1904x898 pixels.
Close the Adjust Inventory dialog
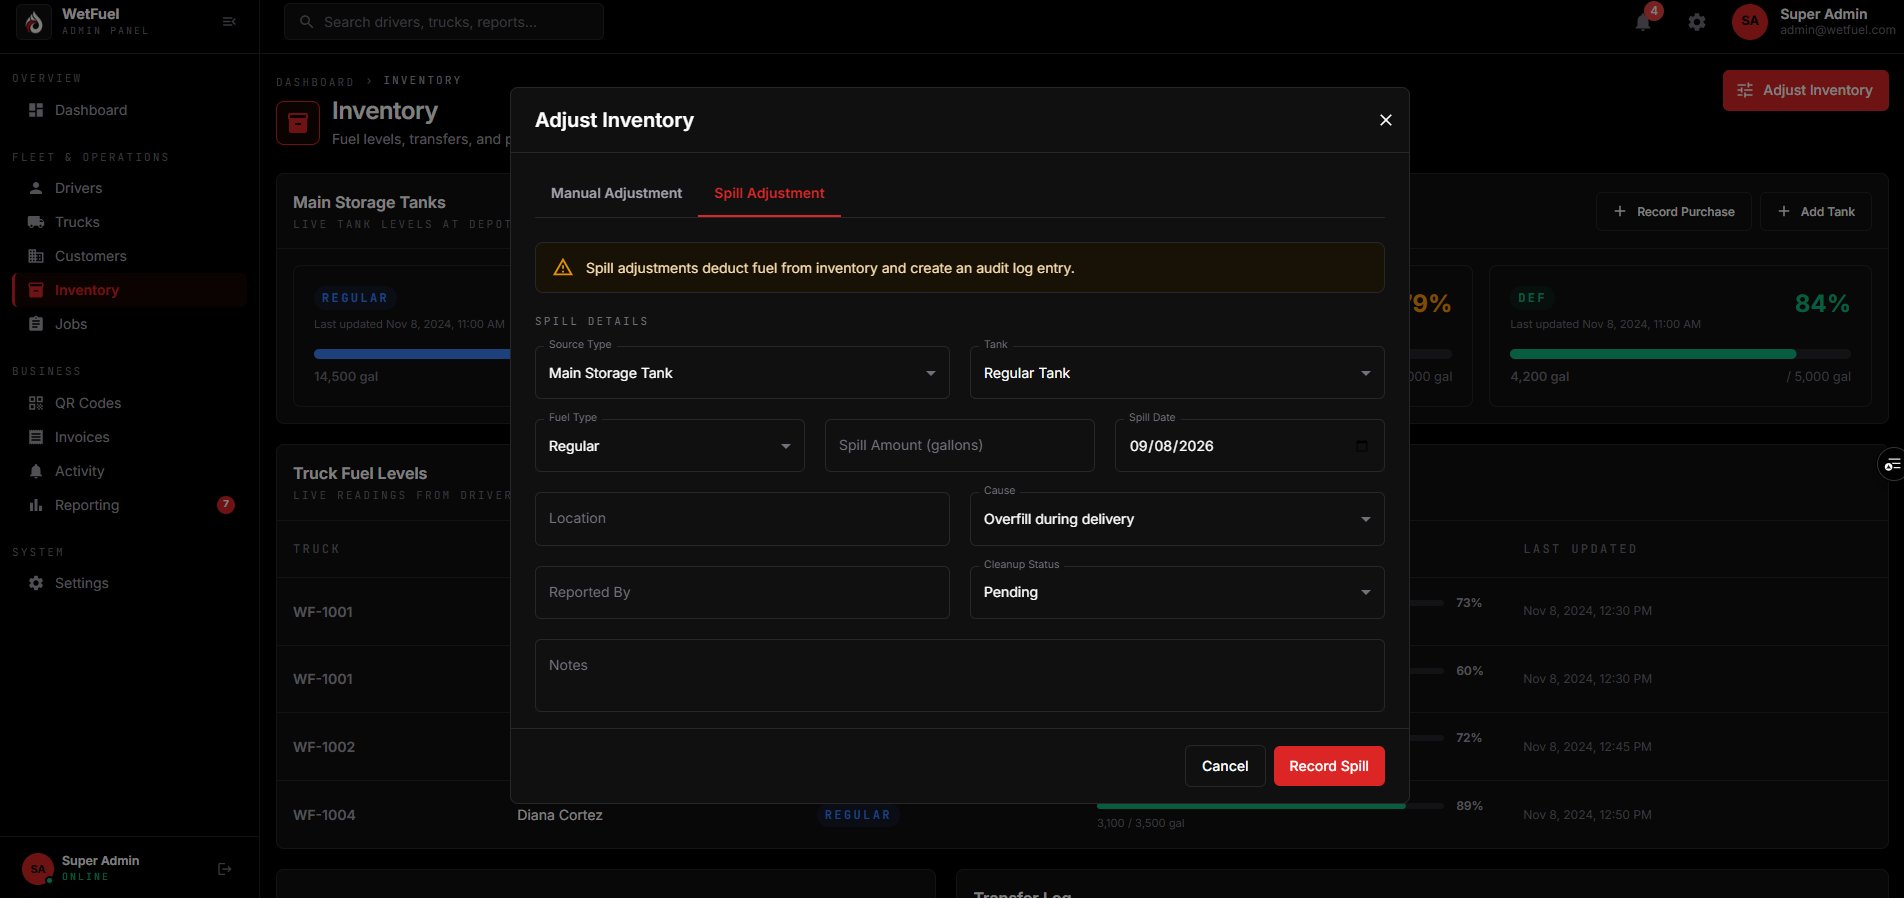point(1386,120)
